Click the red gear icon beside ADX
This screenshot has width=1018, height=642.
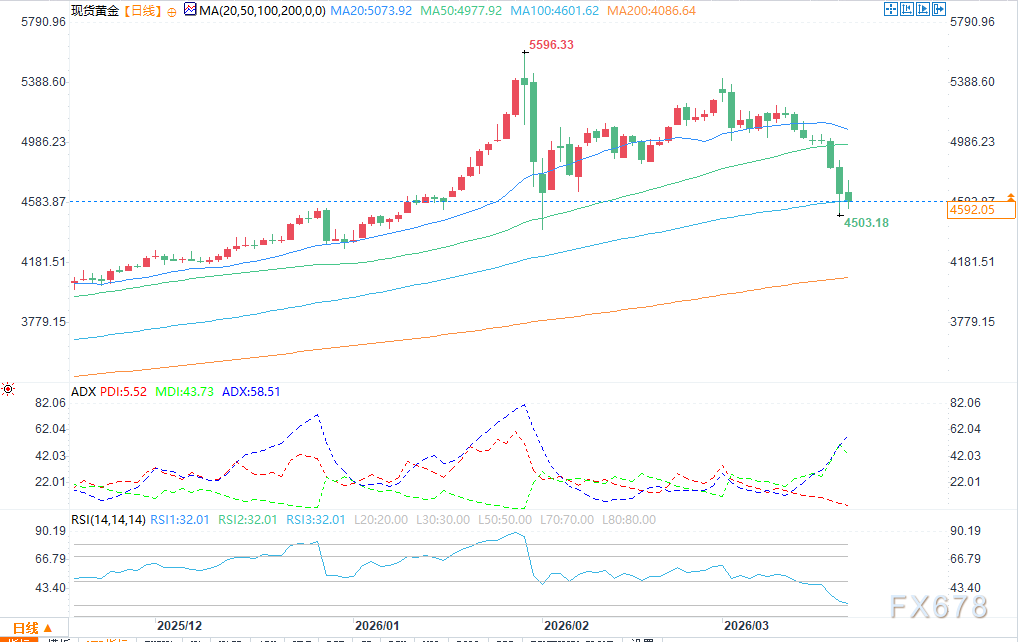click(x=8, y=389)
